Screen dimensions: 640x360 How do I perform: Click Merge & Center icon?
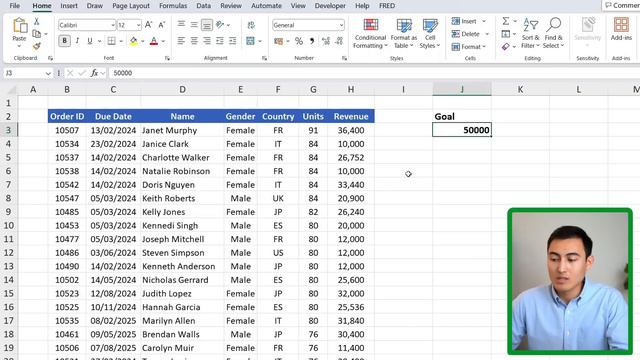tap(250, 41)
